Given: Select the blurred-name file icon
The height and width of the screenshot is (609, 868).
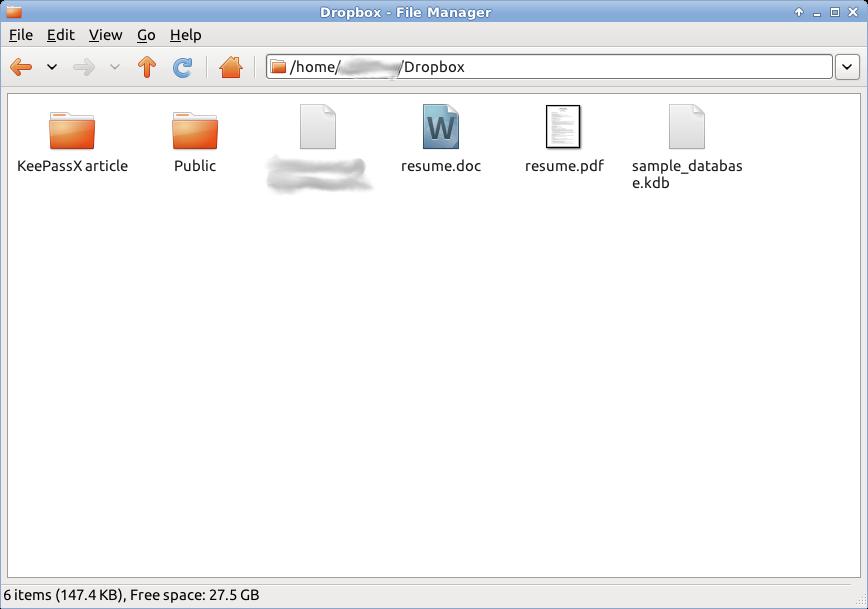Looking at the screenshot, I should tap(318, 127).
